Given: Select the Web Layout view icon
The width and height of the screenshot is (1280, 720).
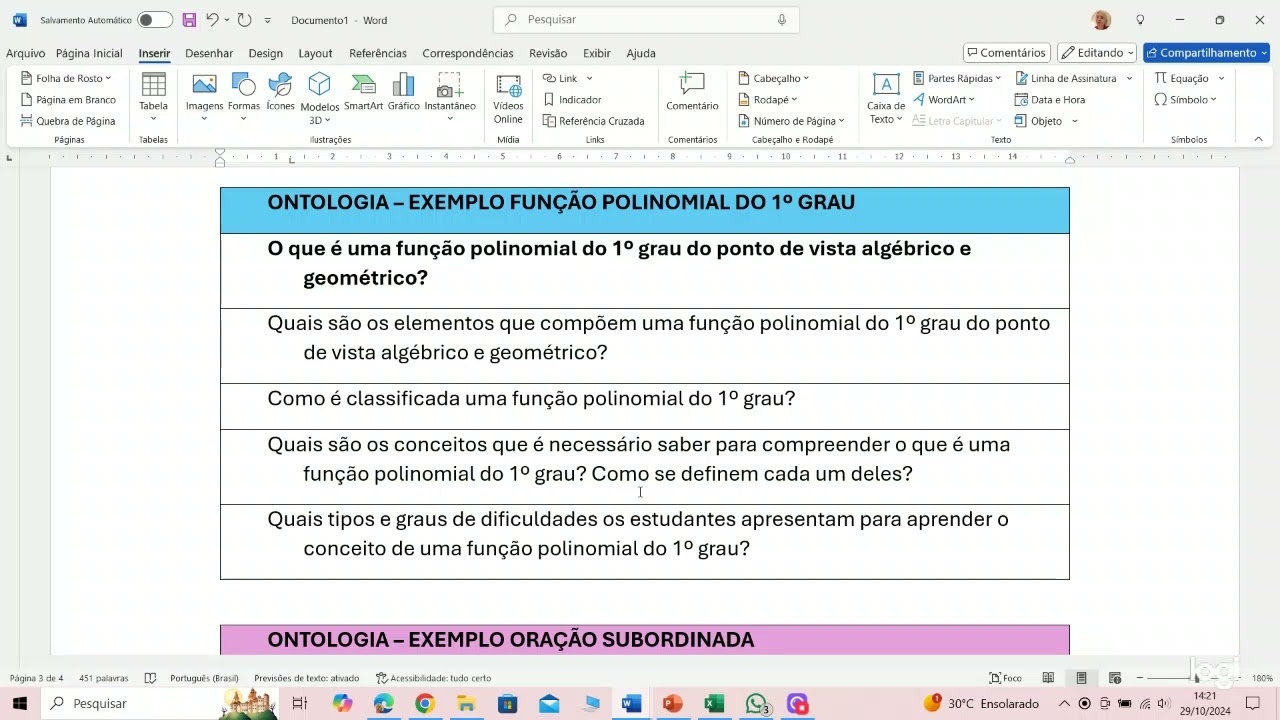Looking at the screenshot, I should point(1115,678).
